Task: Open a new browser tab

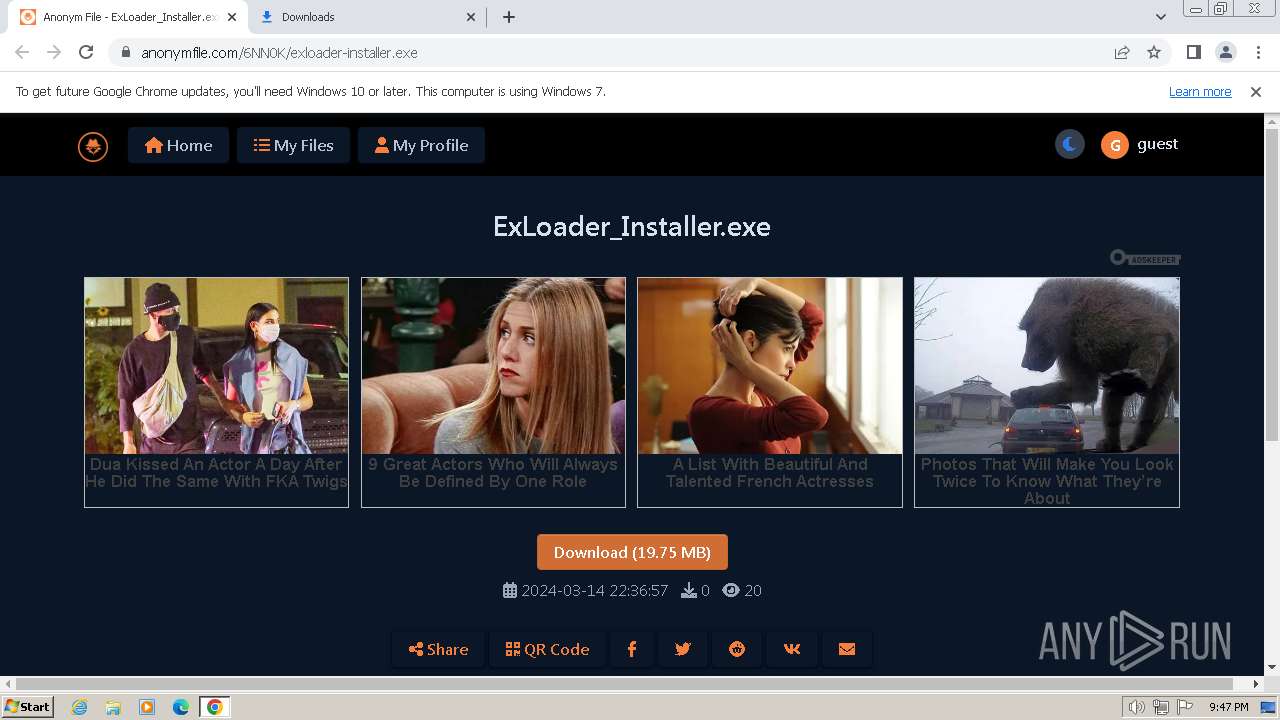Action: click(x=509, y=17)
